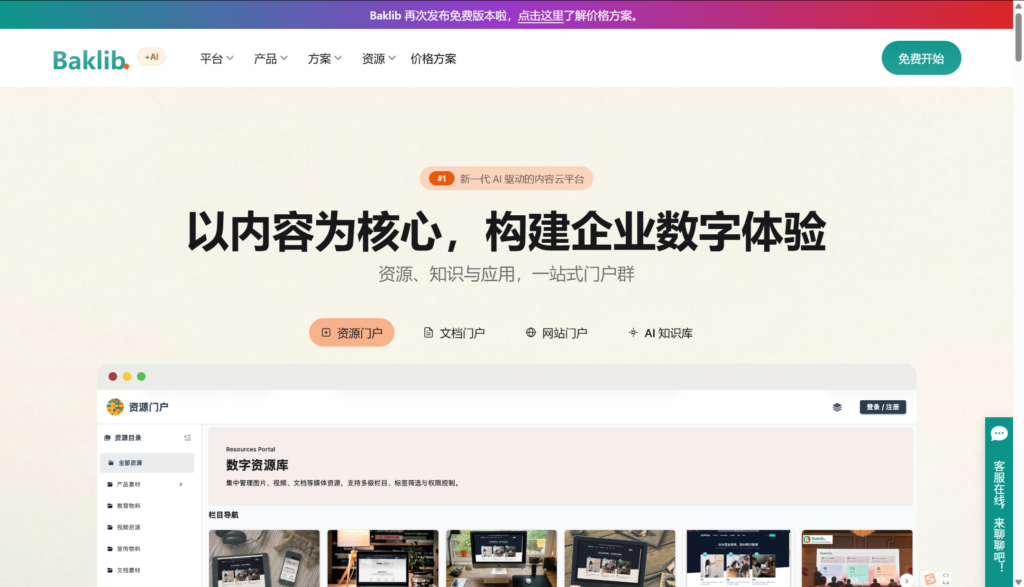Click the layers stack icon near 登录
The image size is (1024, 587).
pyautogui.click(x=837, y=407)
